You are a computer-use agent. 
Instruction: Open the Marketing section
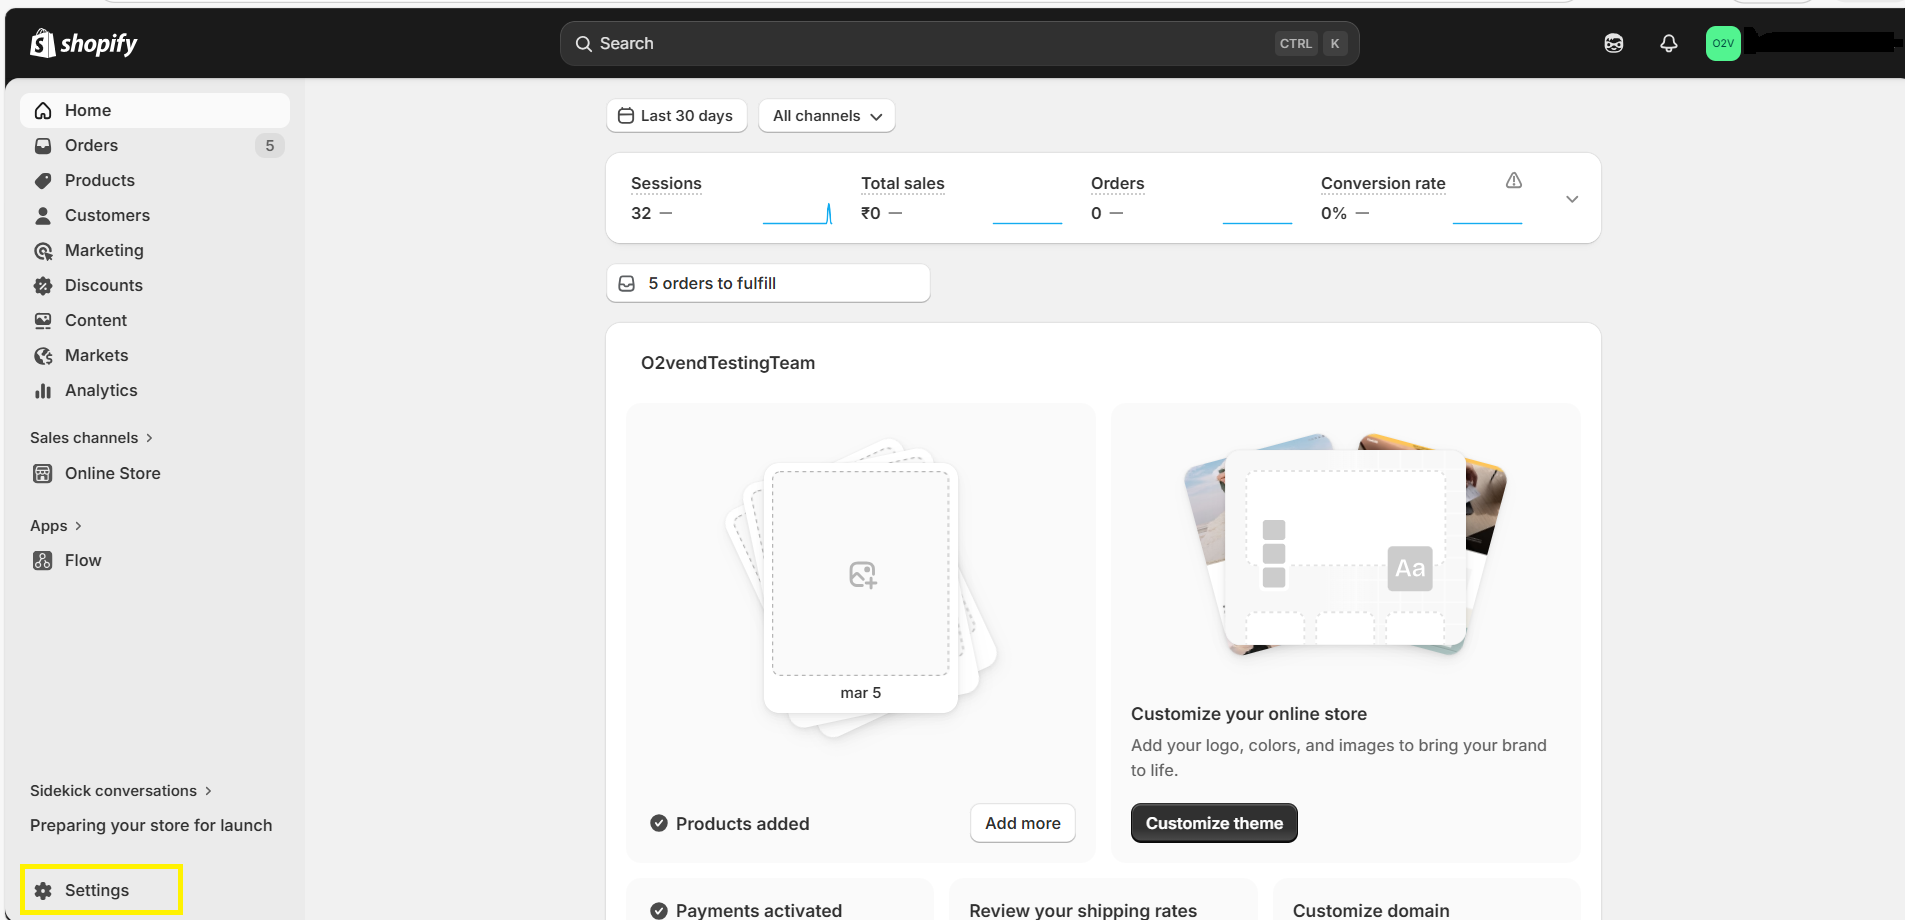click(x=102, y=250)
